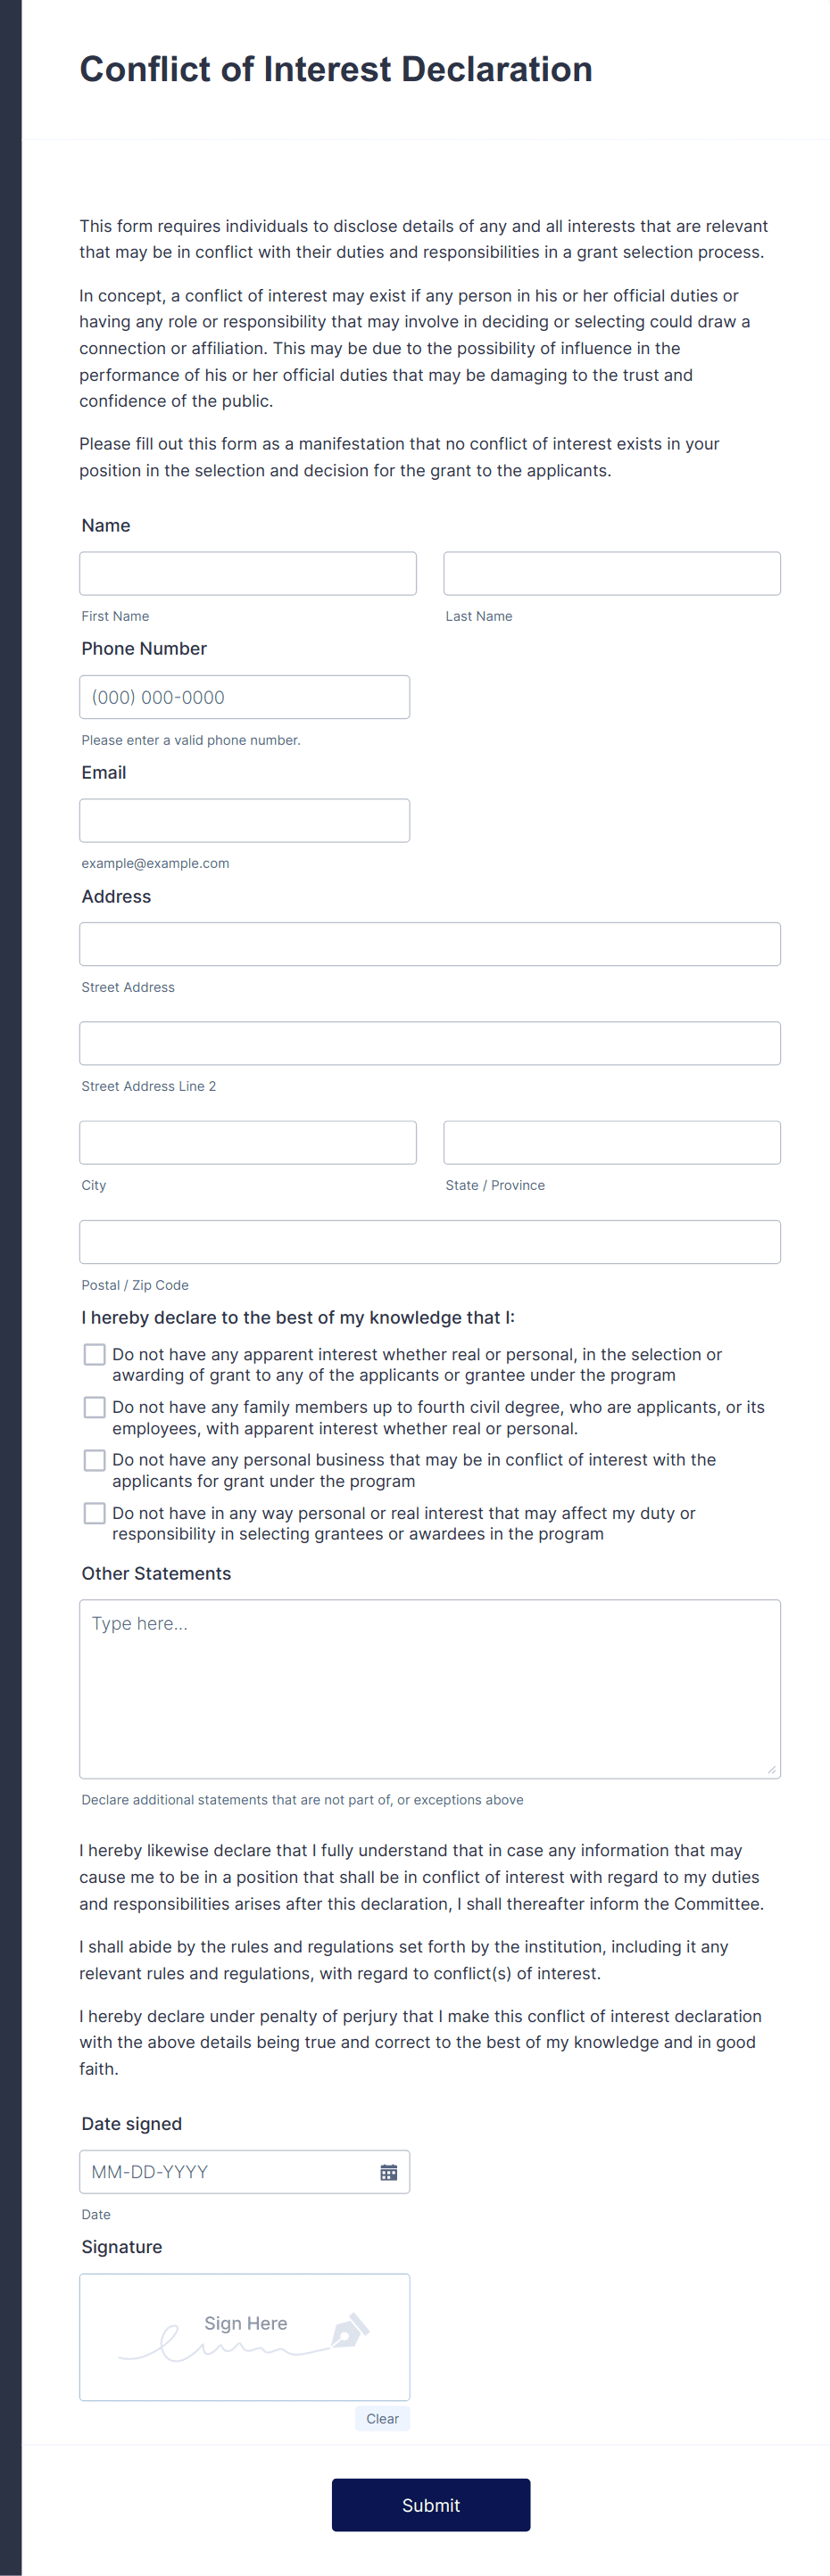Click the Phone Number field
Image resolution: width=830 pixels, height=2576 pixels.
tap(244, 696)
